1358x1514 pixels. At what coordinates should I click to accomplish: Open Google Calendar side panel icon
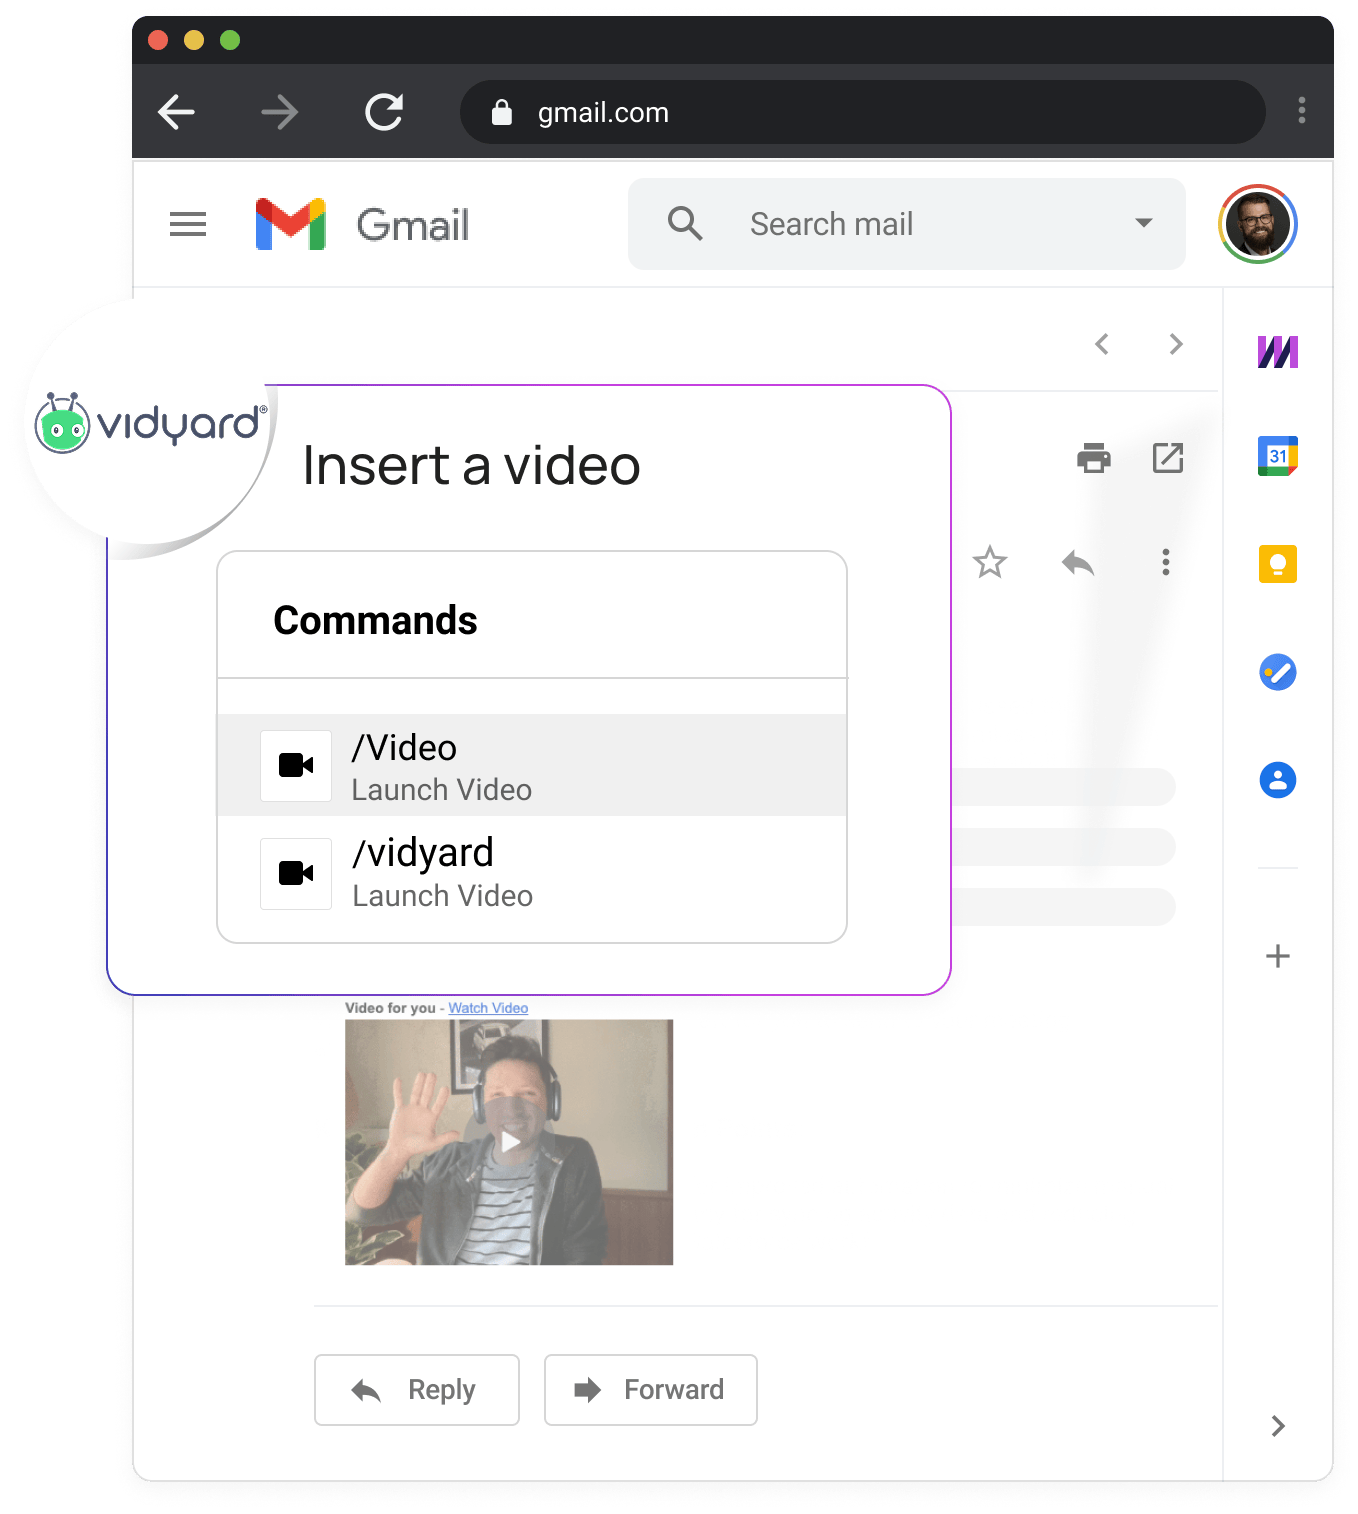click(x=1278, y=456)
